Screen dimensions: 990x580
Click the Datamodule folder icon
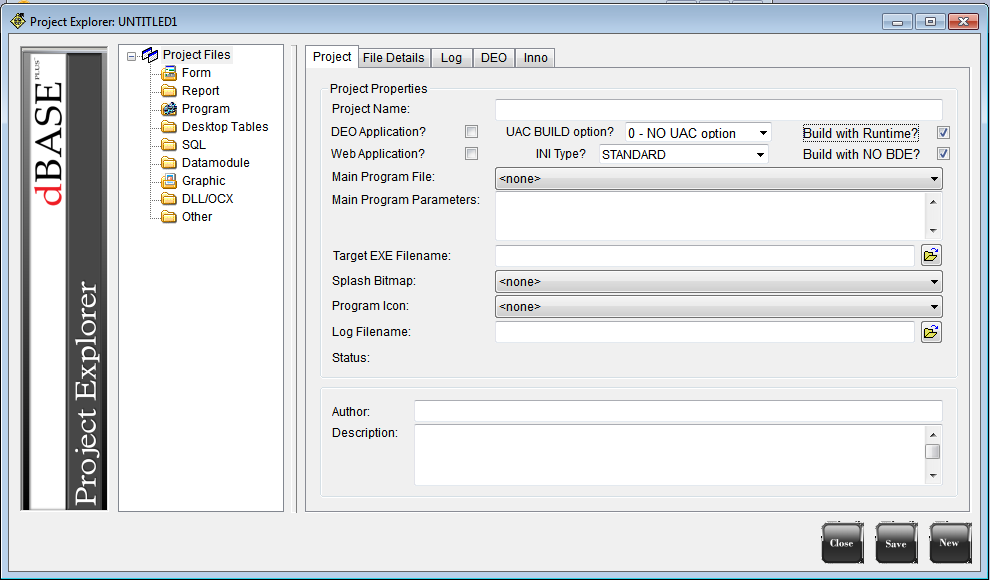point(169,163)
